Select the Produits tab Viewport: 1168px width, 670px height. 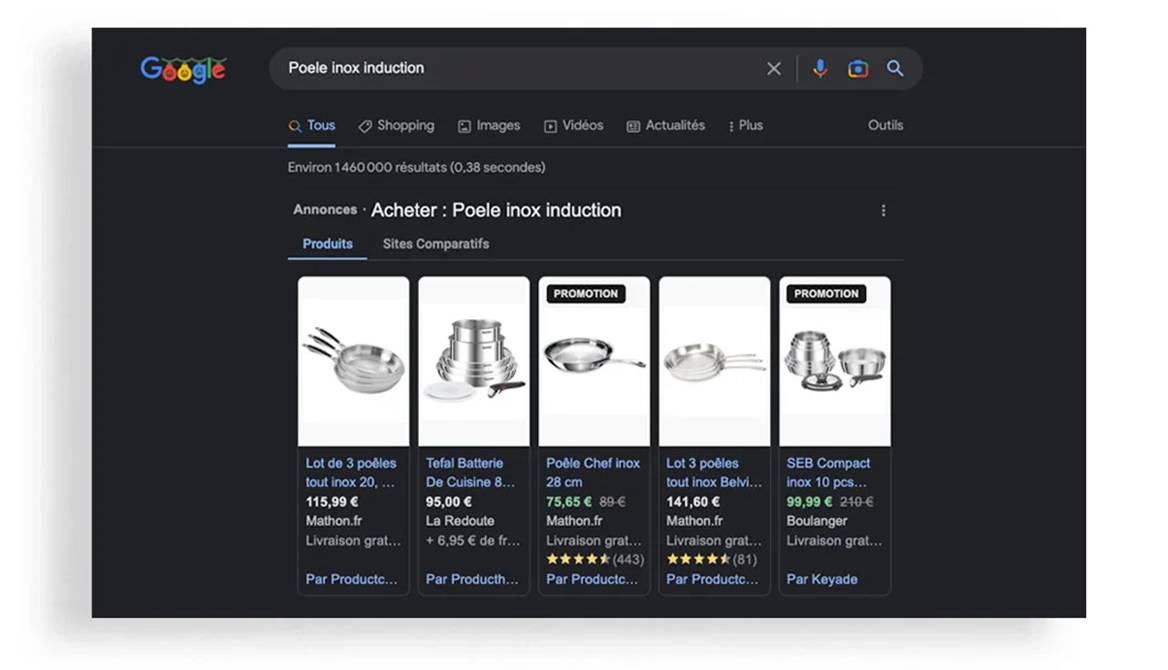click(x=328, y=244)
